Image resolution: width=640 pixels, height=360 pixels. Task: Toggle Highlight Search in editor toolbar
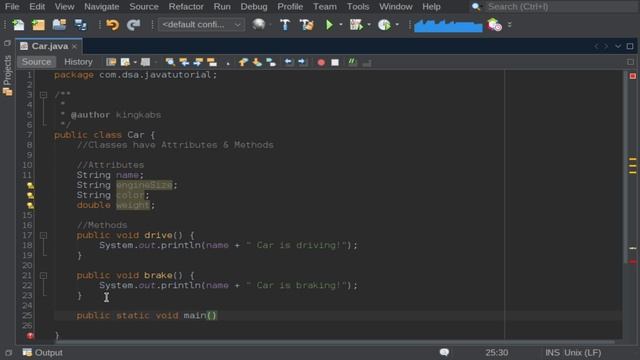coord(212,62)
